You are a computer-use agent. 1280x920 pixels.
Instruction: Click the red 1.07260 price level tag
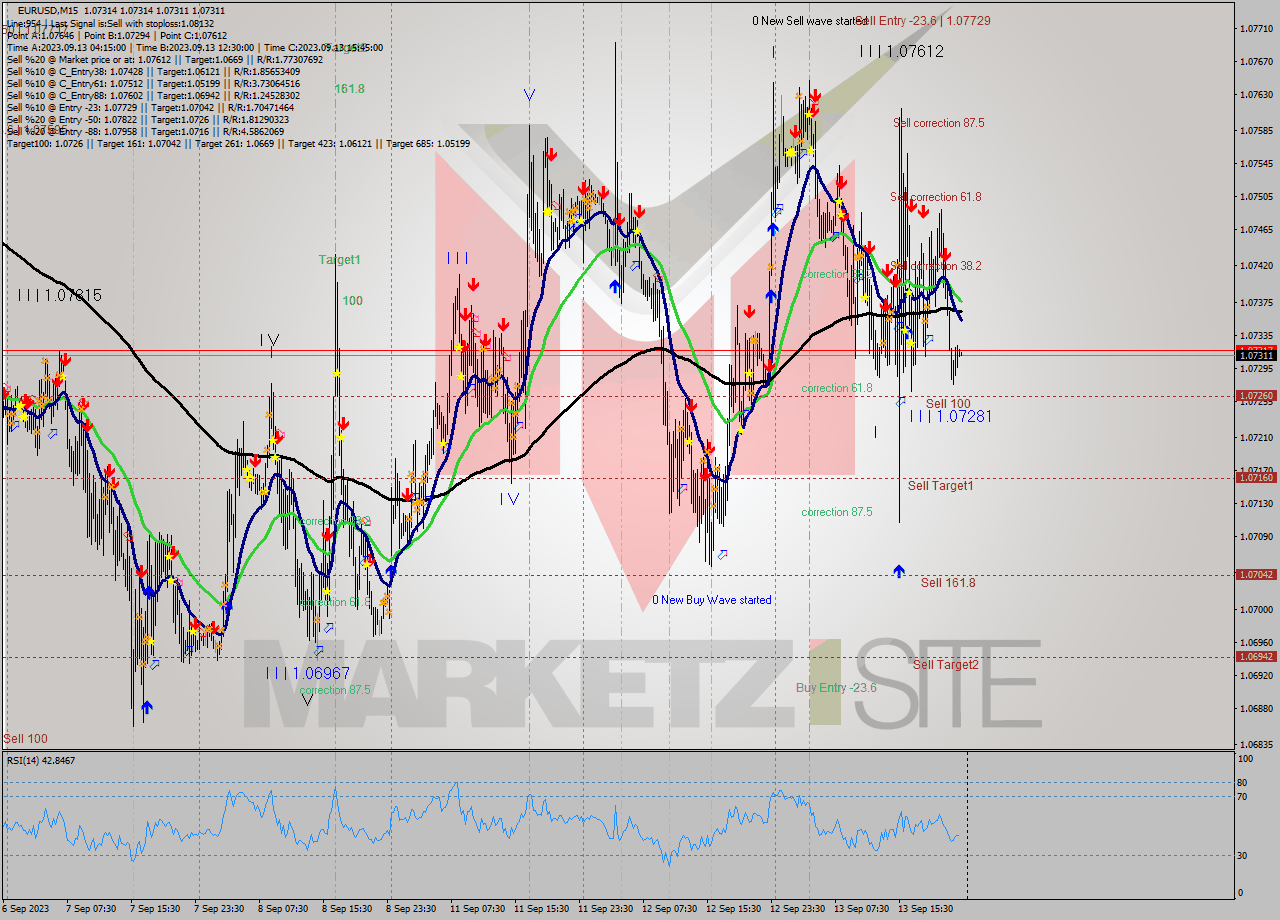pos(1256,396)
